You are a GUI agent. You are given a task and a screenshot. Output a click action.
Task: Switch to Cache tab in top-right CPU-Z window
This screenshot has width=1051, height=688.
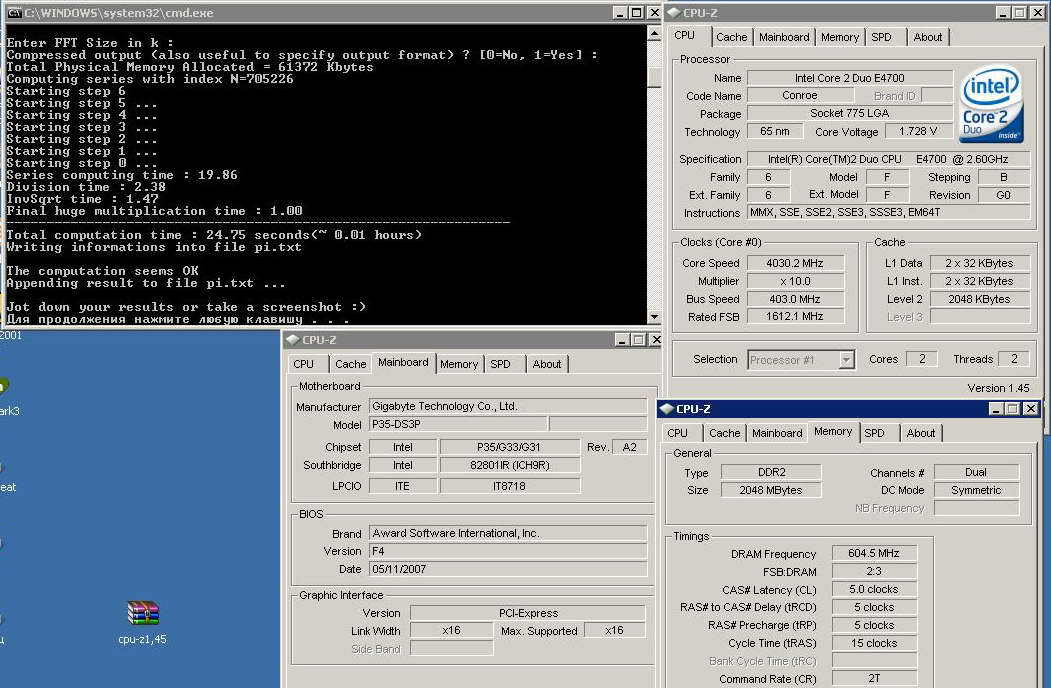tap(731, 38)
